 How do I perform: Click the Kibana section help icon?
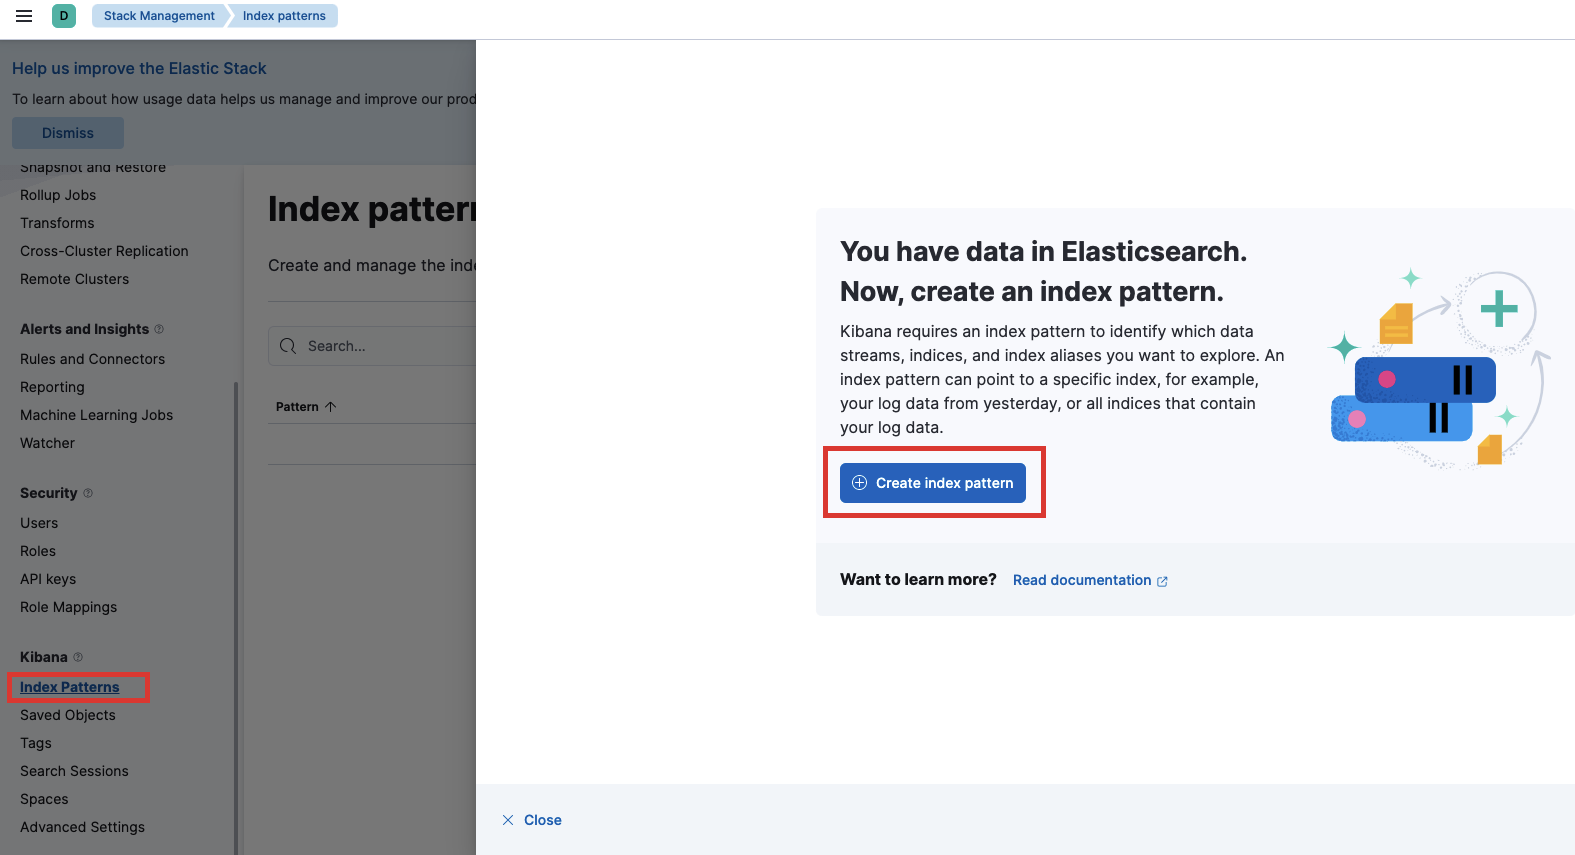[78, 657]
